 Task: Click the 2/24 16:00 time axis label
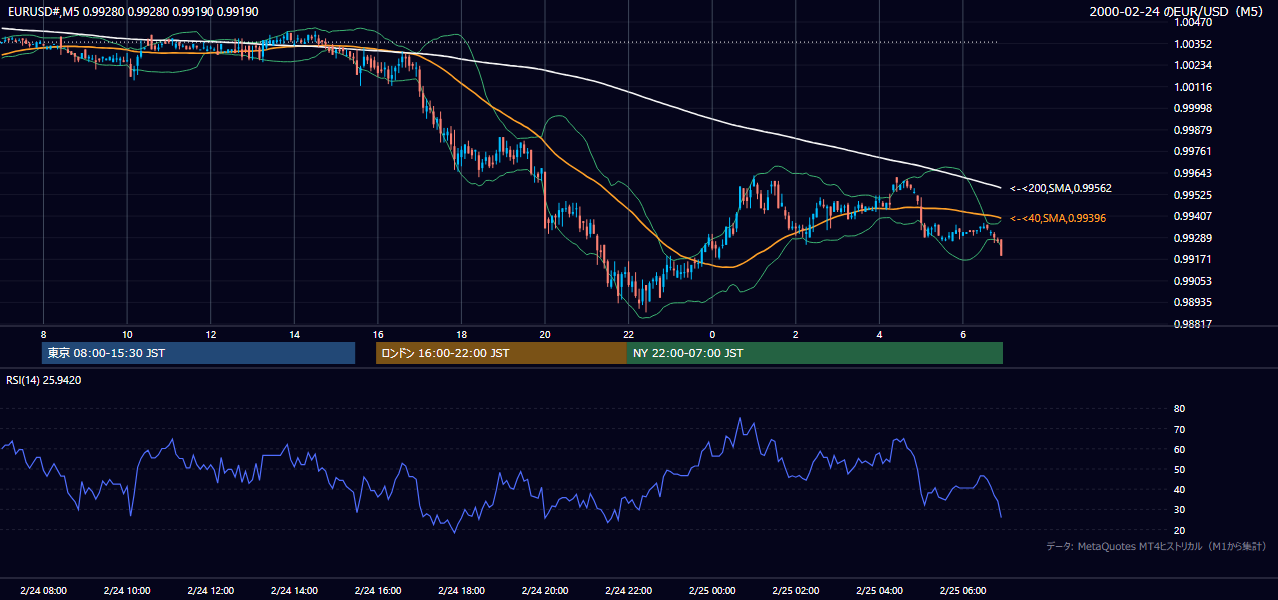378,590
